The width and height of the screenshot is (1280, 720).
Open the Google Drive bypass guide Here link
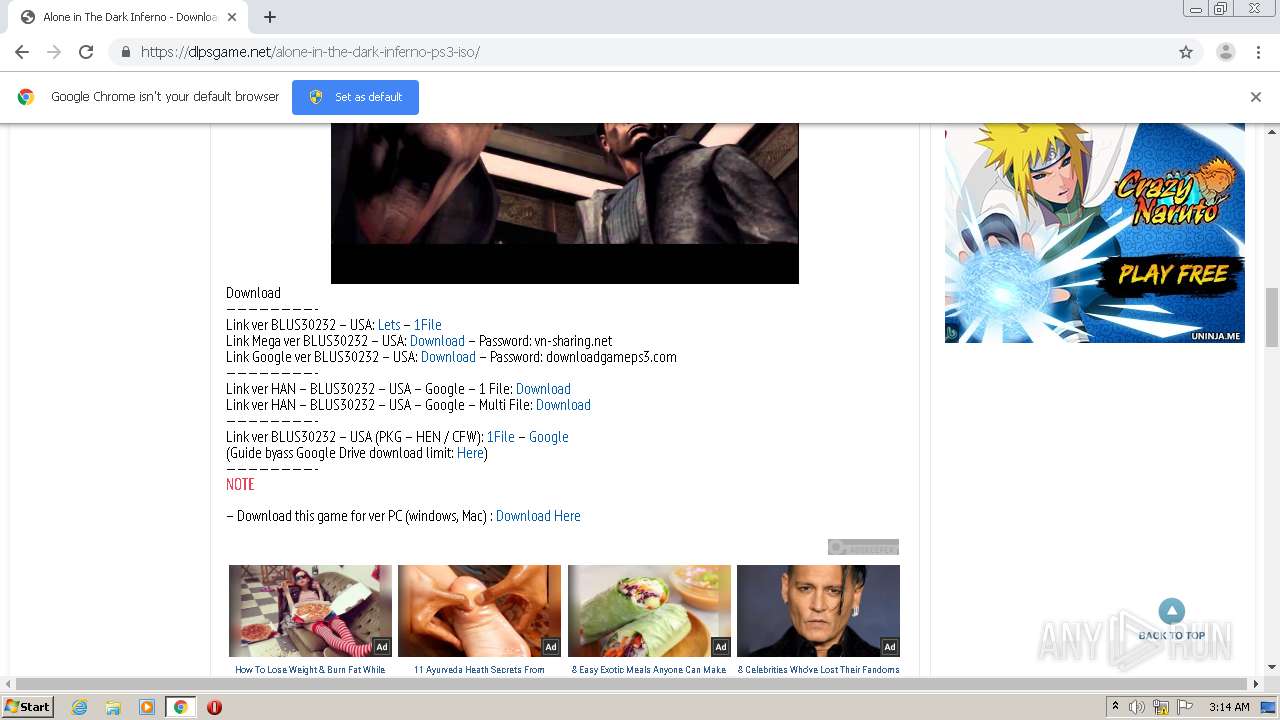470,453
